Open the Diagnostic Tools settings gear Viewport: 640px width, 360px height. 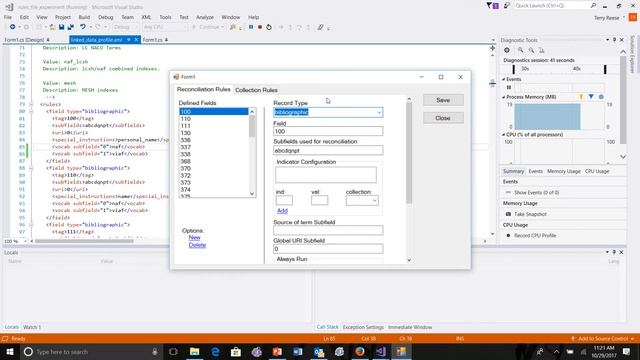(507, 50)
